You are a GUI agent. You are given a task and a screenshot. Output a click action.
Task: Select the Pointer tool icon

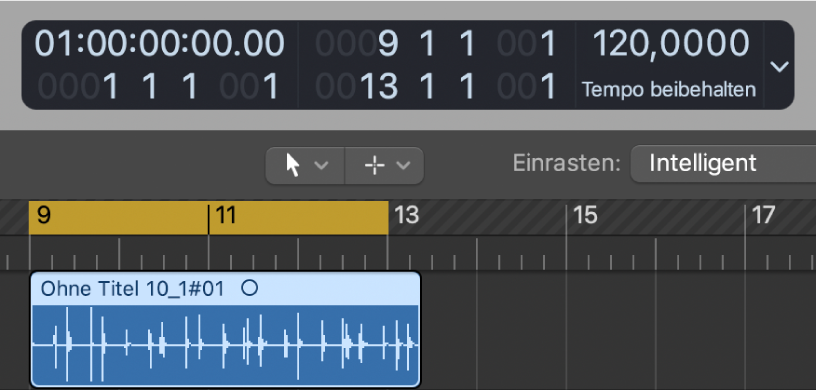(293, 166)
